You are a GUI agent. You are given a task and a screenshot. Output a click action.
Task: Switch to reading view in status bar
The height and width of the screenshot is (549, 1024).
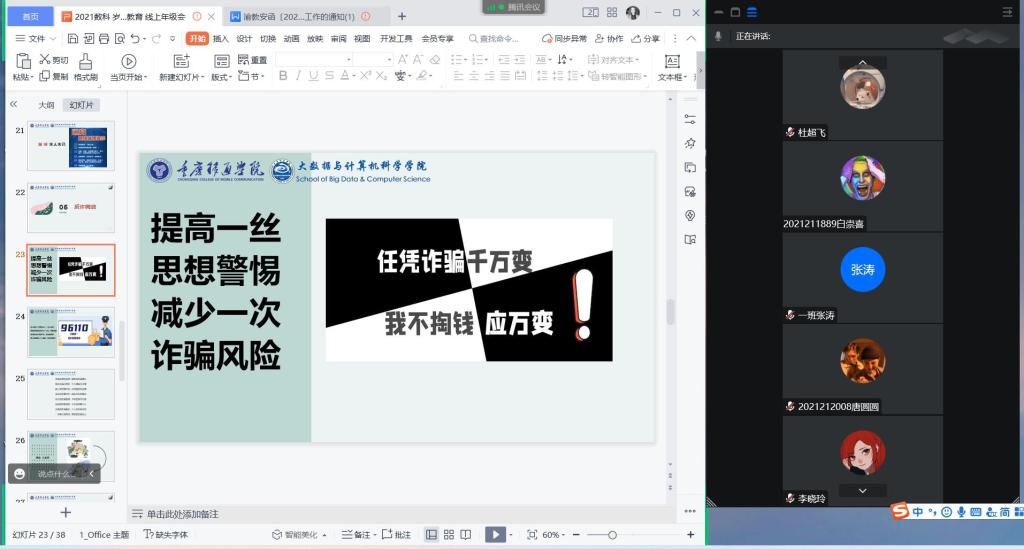[466, 535]
